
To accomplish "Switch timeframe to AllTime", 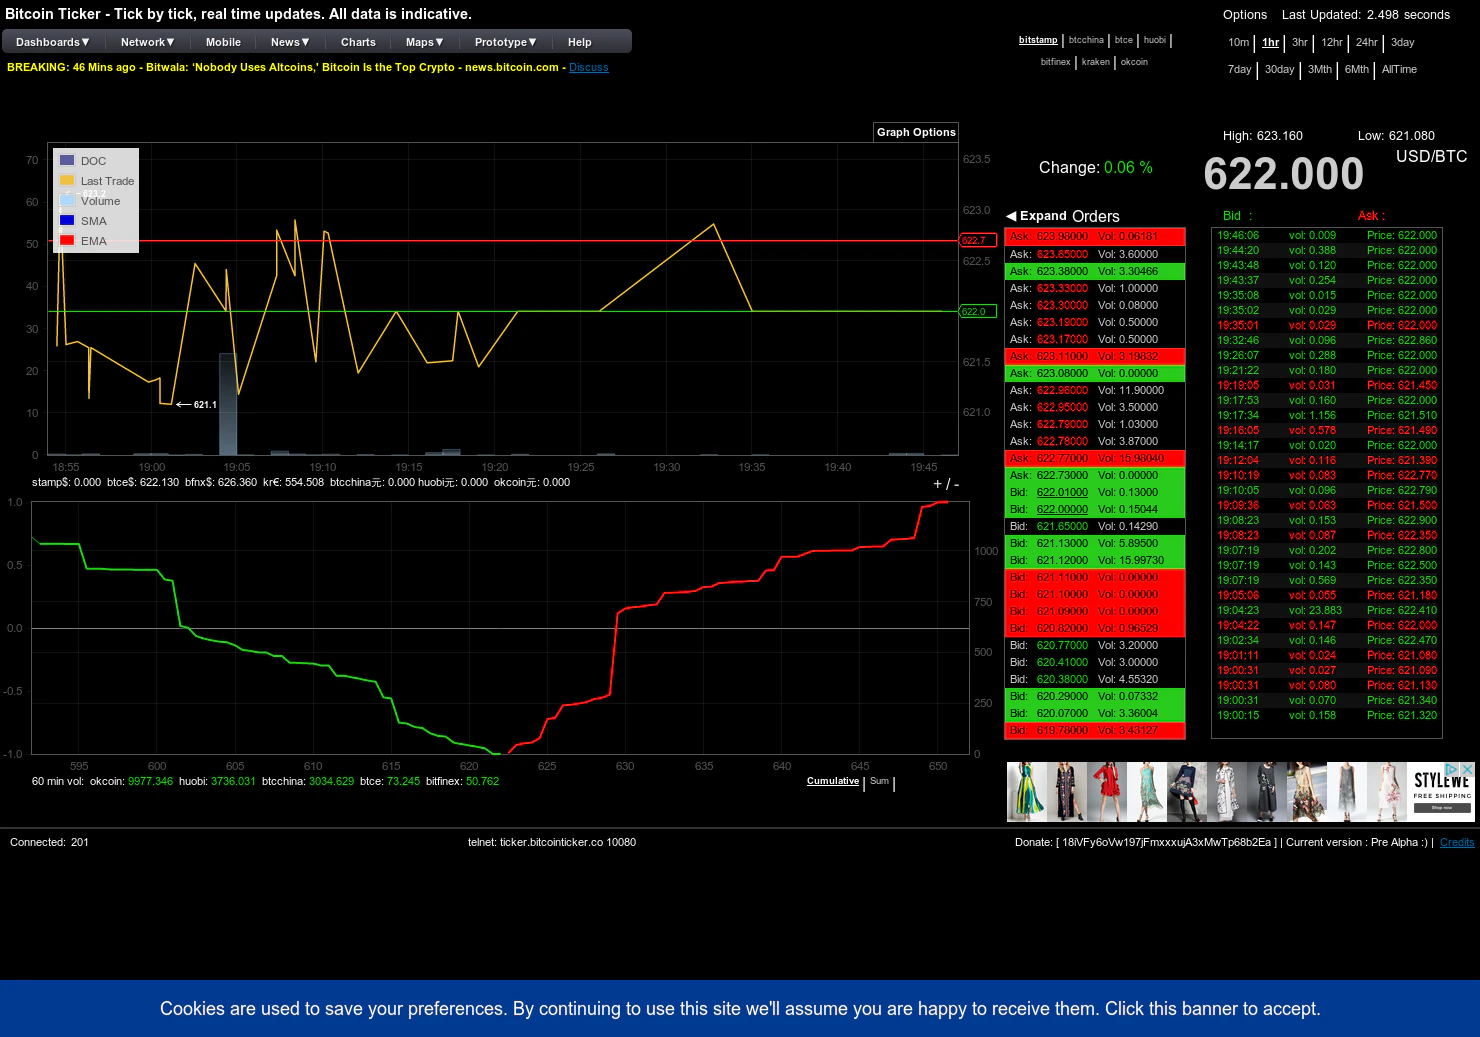I will pos(1399,70).
